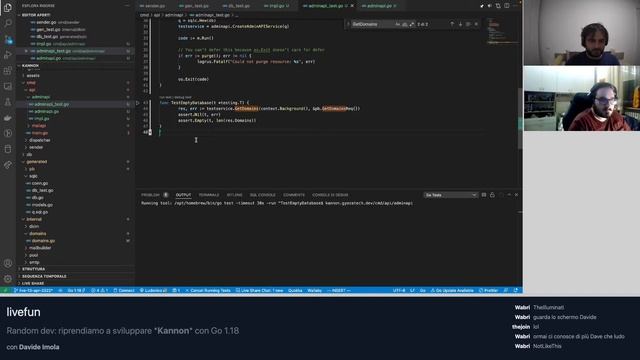Open the Docker view in activity bar
The image size is (640, 360).
pyautogui.click(x=8, y=118)
